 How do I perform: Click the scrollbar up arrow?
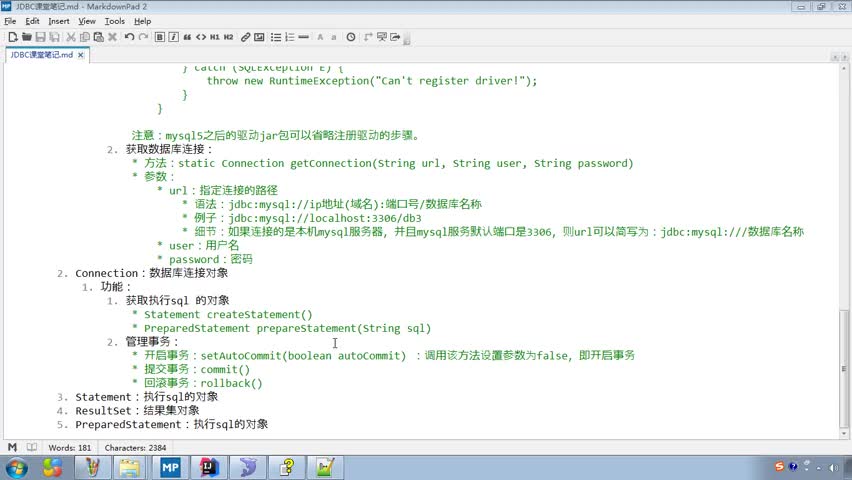point(843,69)
